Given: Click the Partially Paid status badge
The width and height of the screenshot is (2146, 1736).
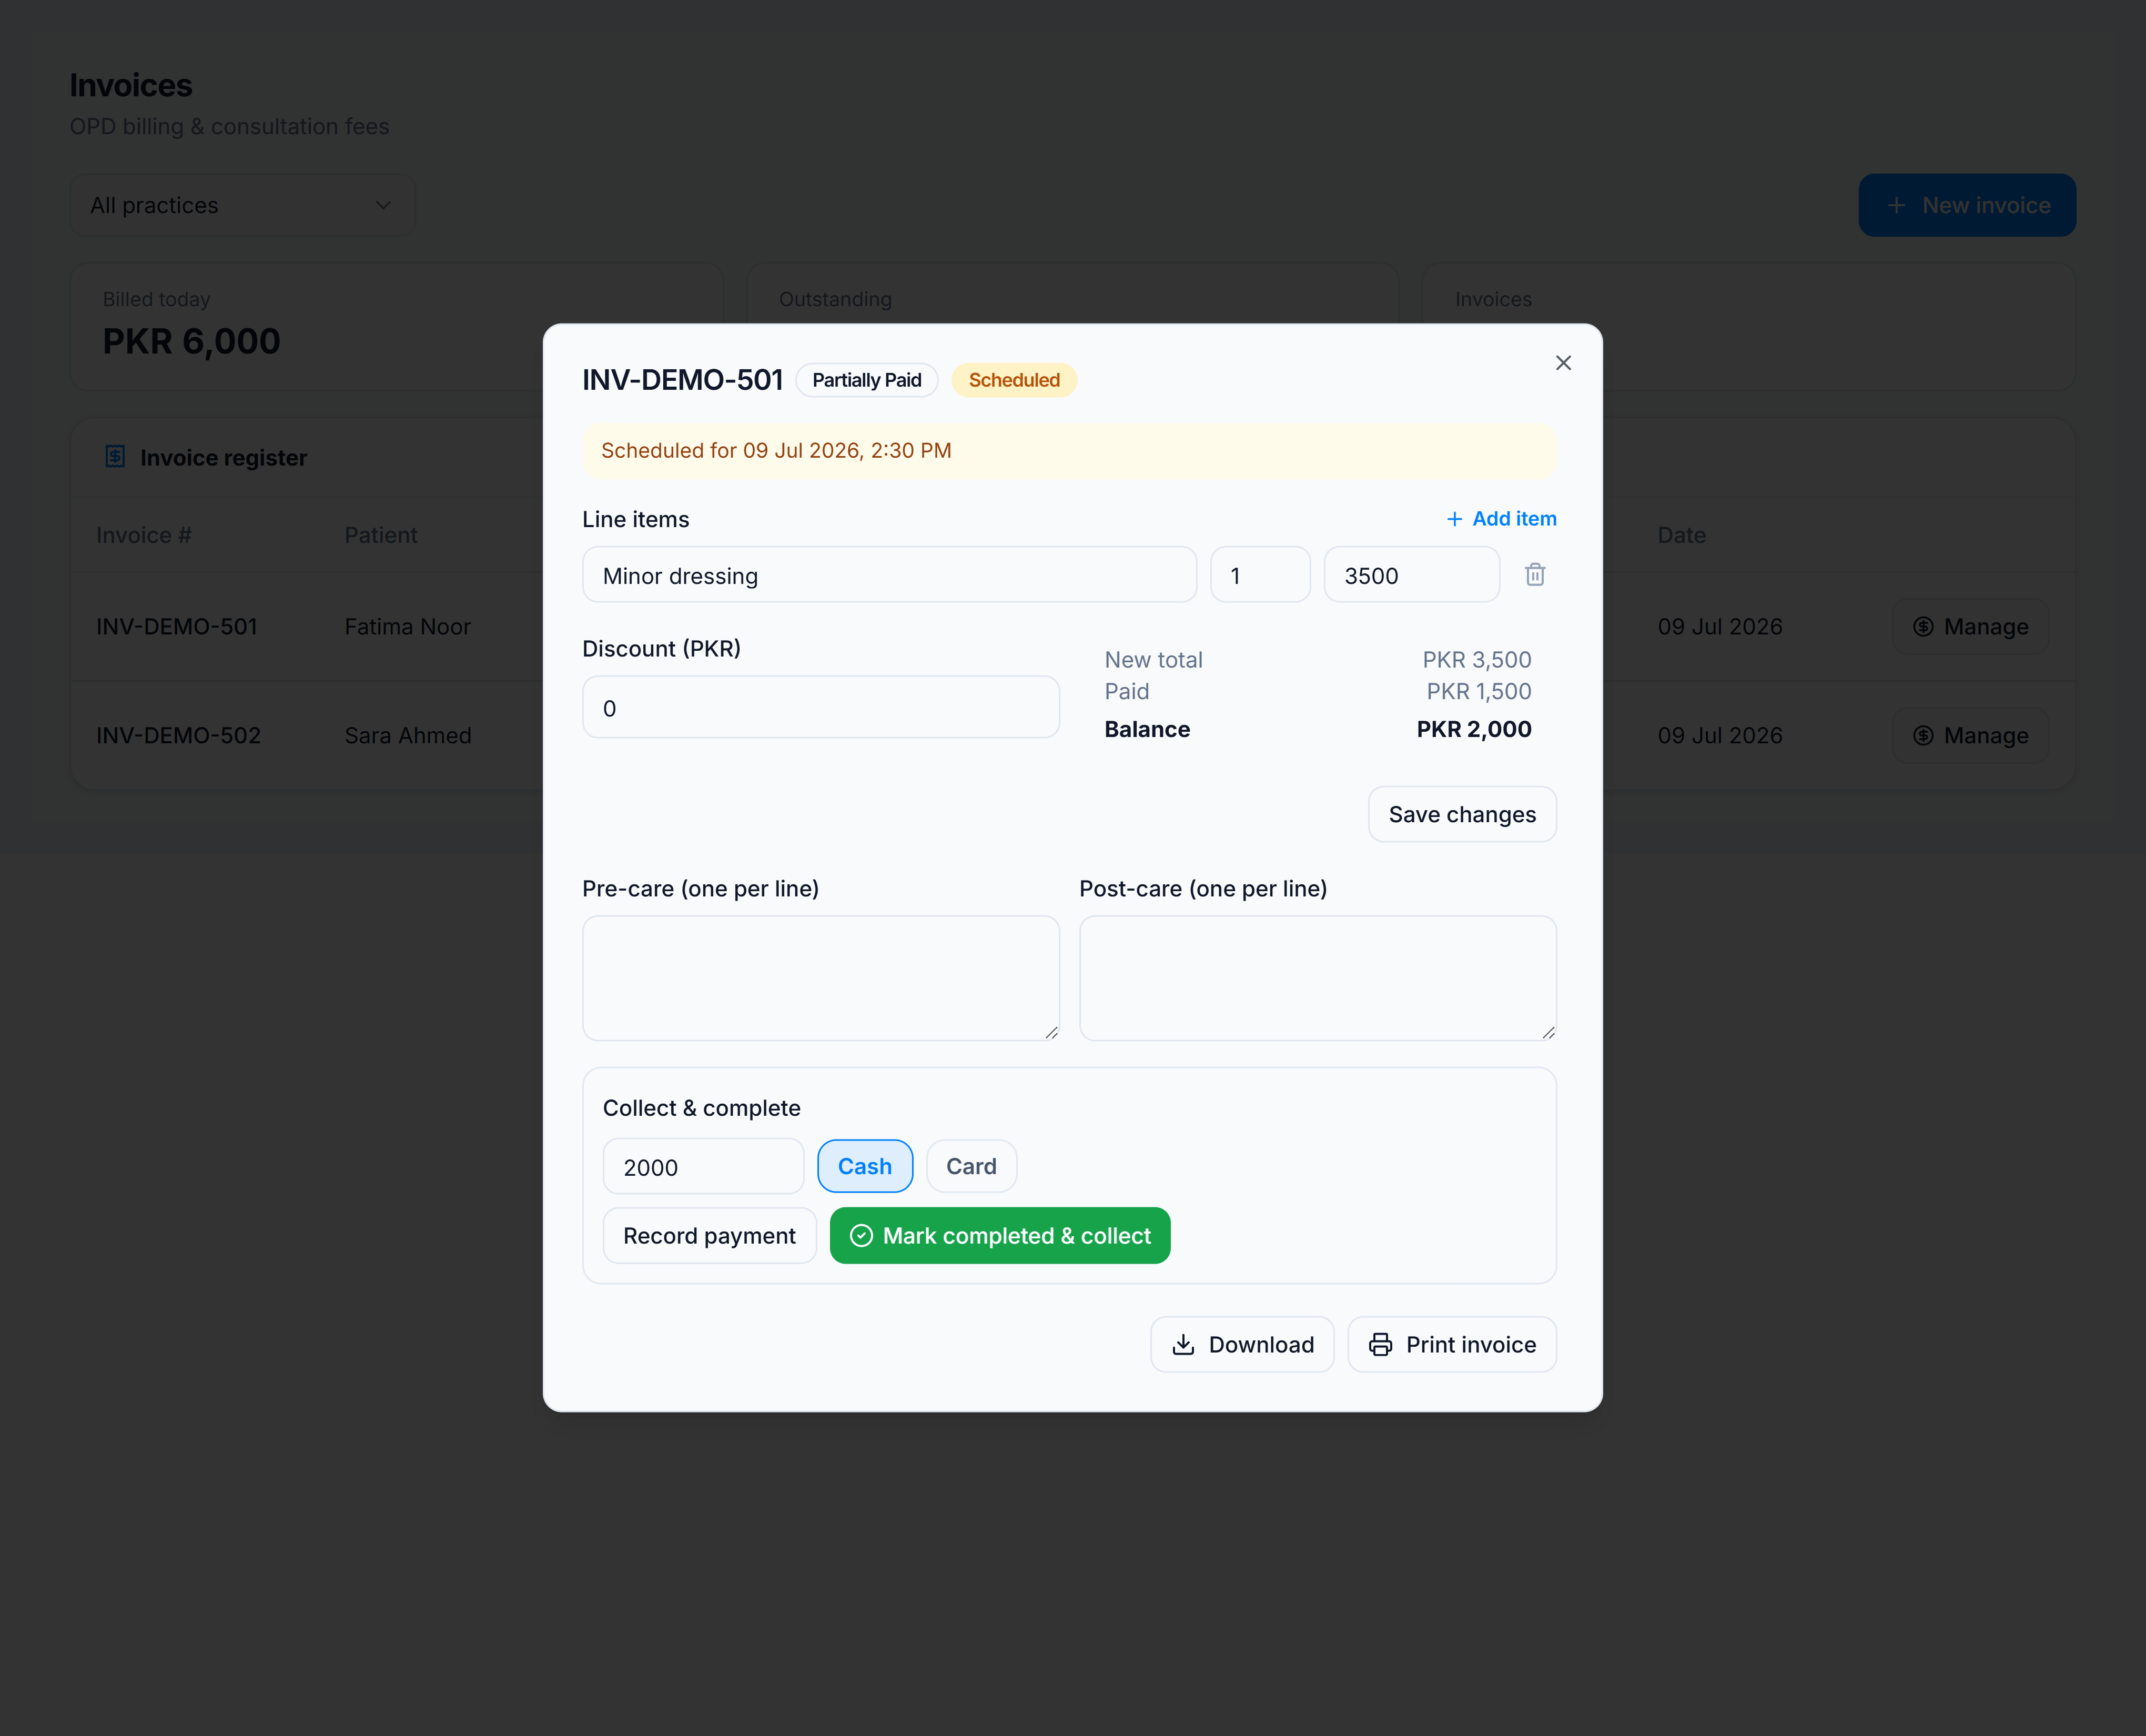Looking at the screenshot, I should coord(867,380).
